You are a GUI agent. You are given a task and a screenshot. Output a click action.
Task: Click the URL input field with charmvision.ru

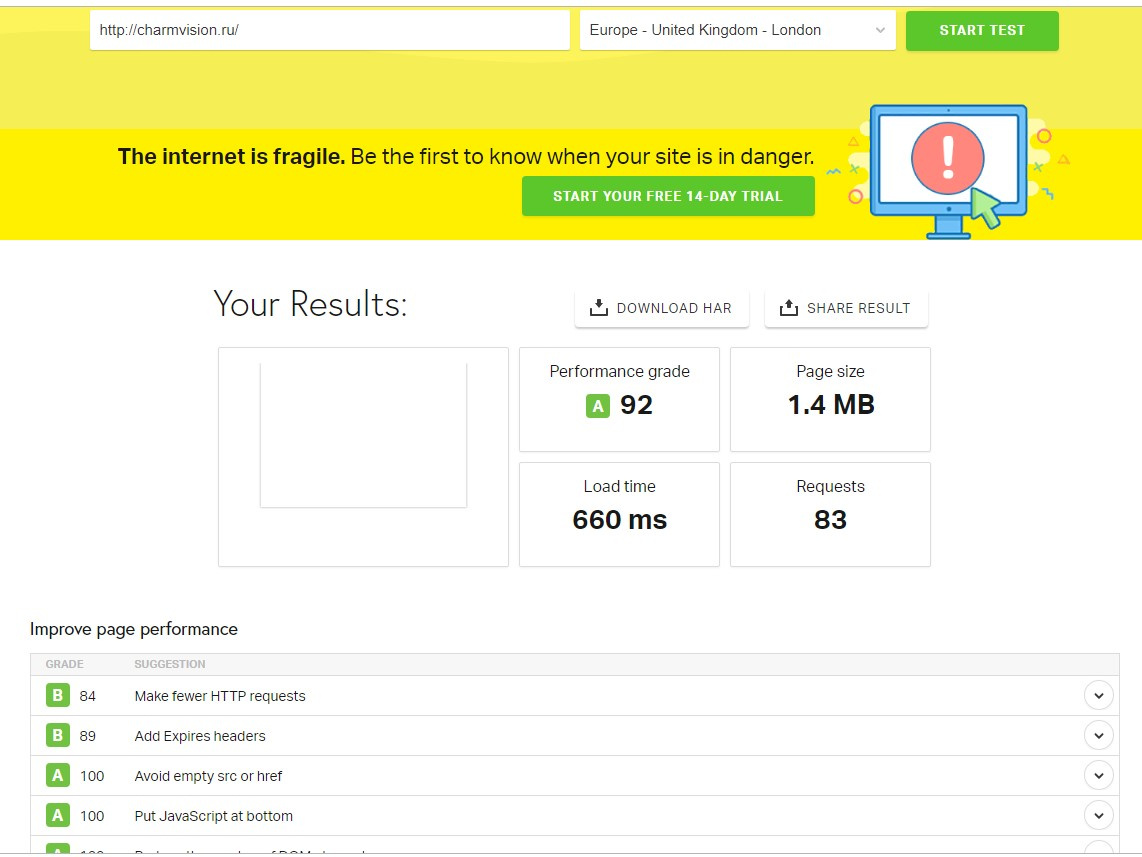pyautogui.click(x=329, y=30)
